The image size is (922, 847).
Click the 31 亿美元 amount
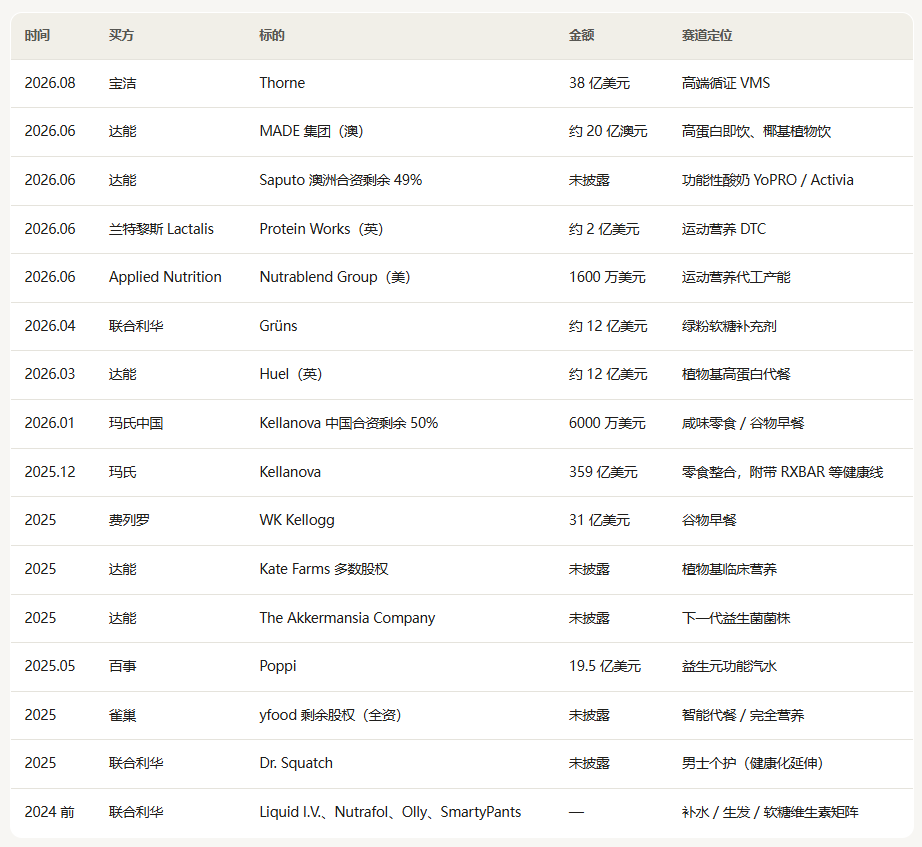click(x=599, y=520)
